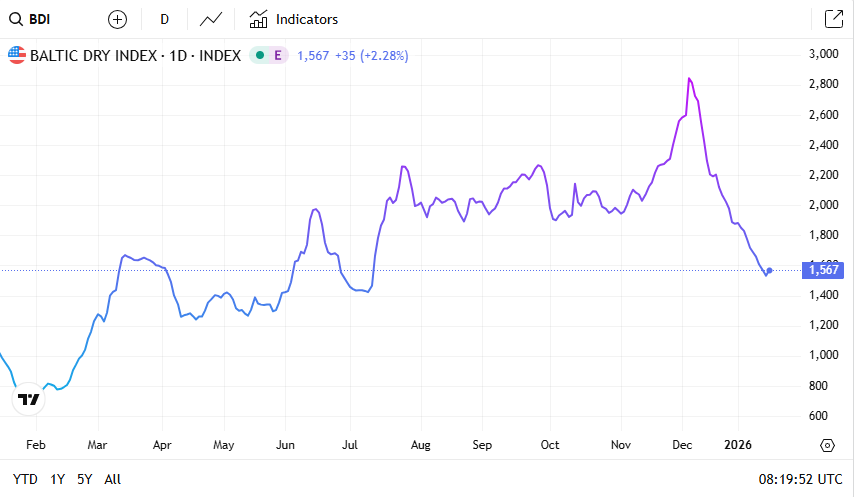Open timezone menu at 08:19:52 UTC
Viewport: 854px width, 497px height.
(x=801, y=479)
